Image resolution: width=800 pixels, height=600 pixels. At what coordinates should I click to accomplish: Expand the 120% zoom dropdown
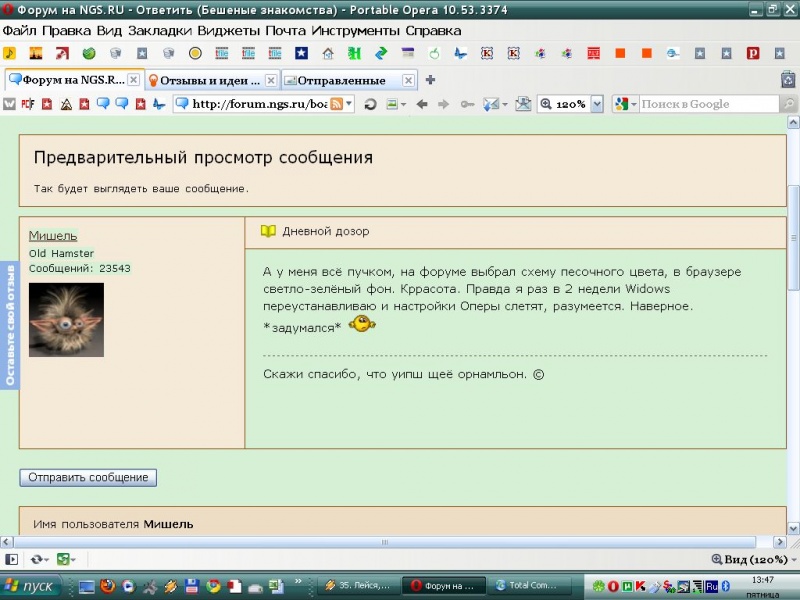(x=597, y=104)
